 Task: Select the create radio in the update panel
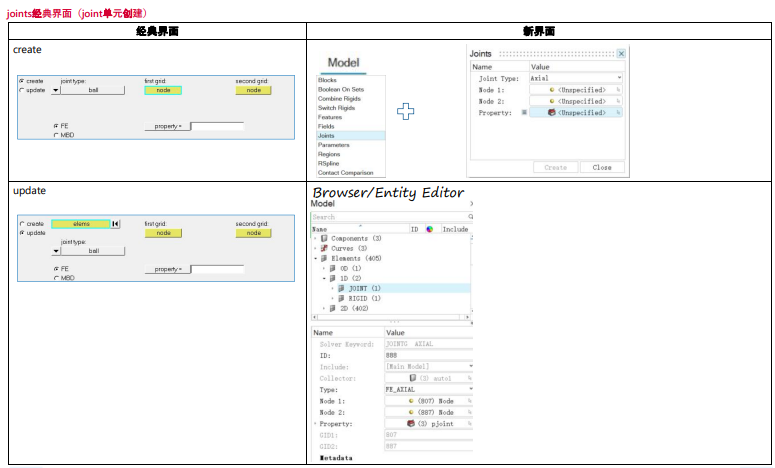coord(22,224)
